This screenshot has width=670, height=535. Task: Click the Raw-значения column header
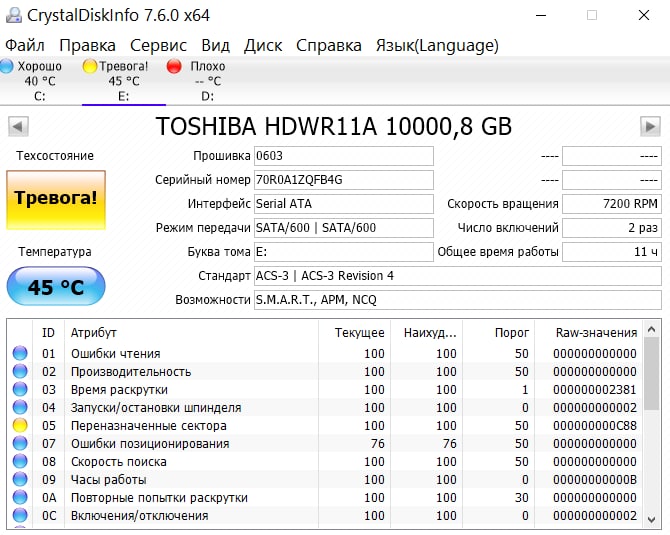(x=588, y=332)
